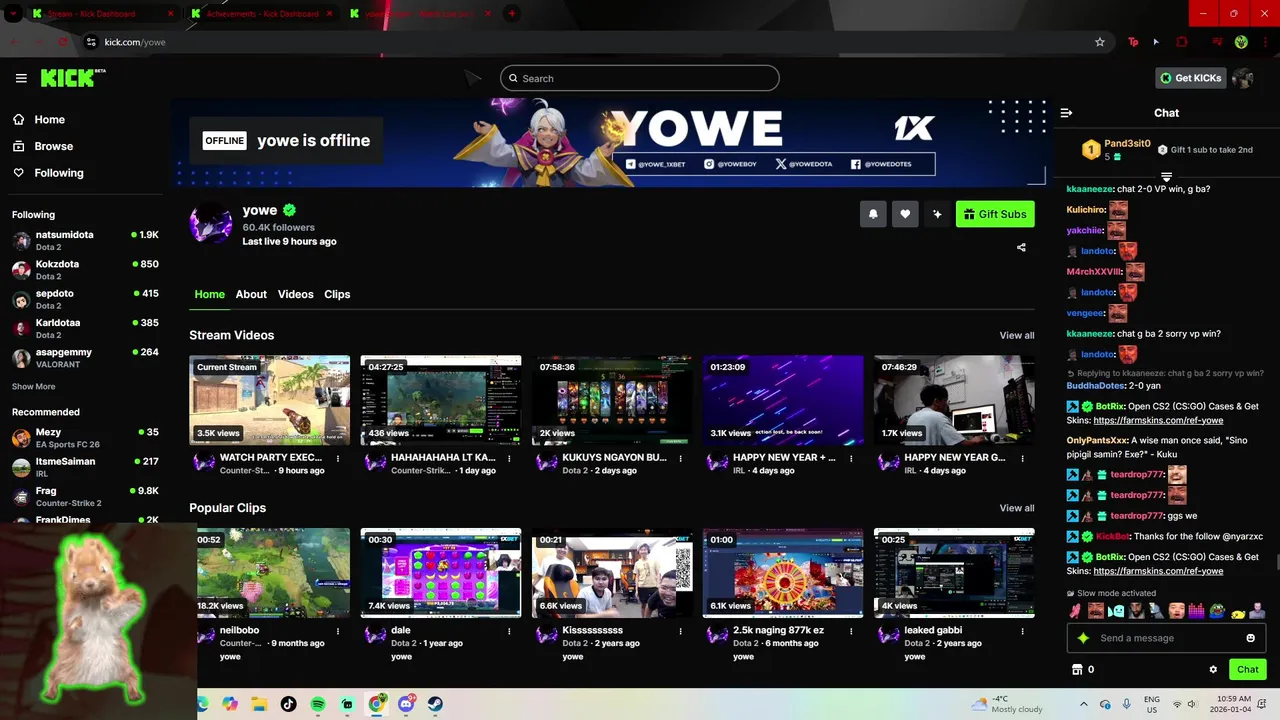1280x720 pixels.
Task: Open options for KUKUYS NGAYON BU video
Action: (680, 458)
